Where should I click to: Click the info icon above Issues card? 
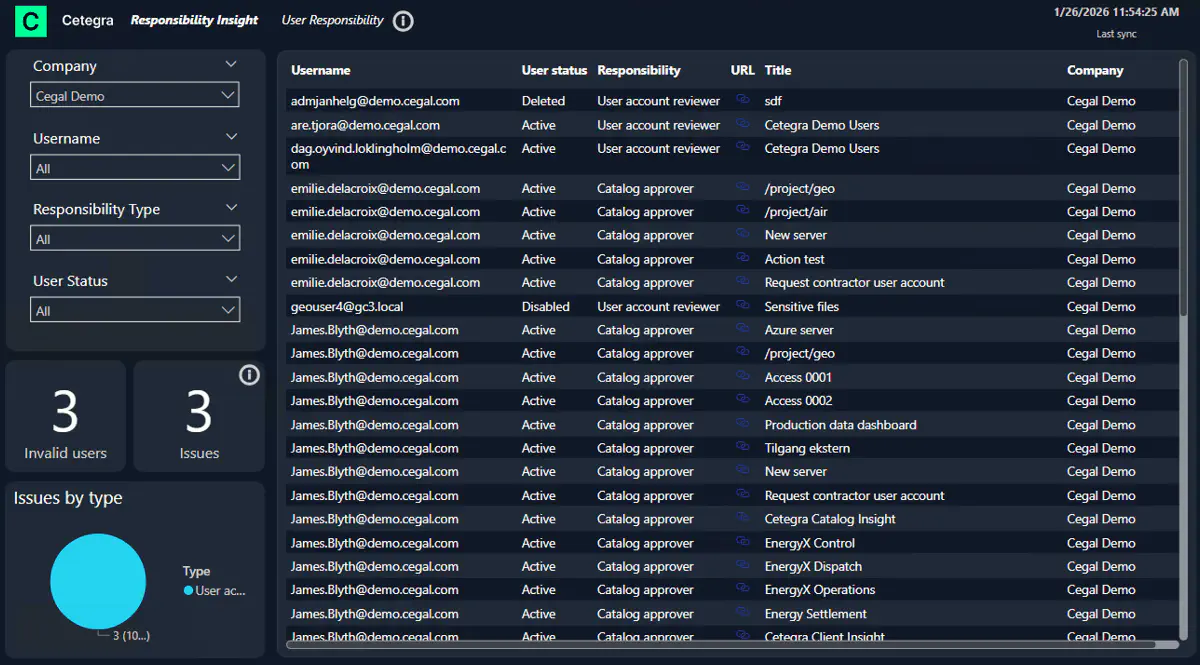click(250, 375)
